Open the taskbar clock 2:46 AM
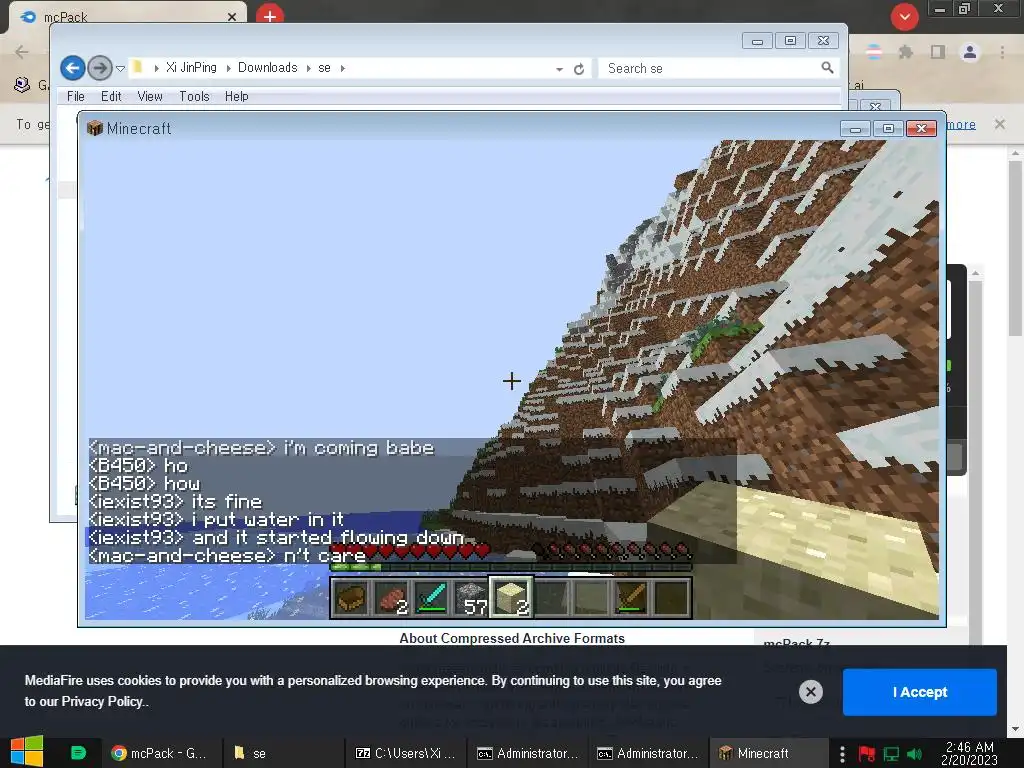 (x=969, y=753)
